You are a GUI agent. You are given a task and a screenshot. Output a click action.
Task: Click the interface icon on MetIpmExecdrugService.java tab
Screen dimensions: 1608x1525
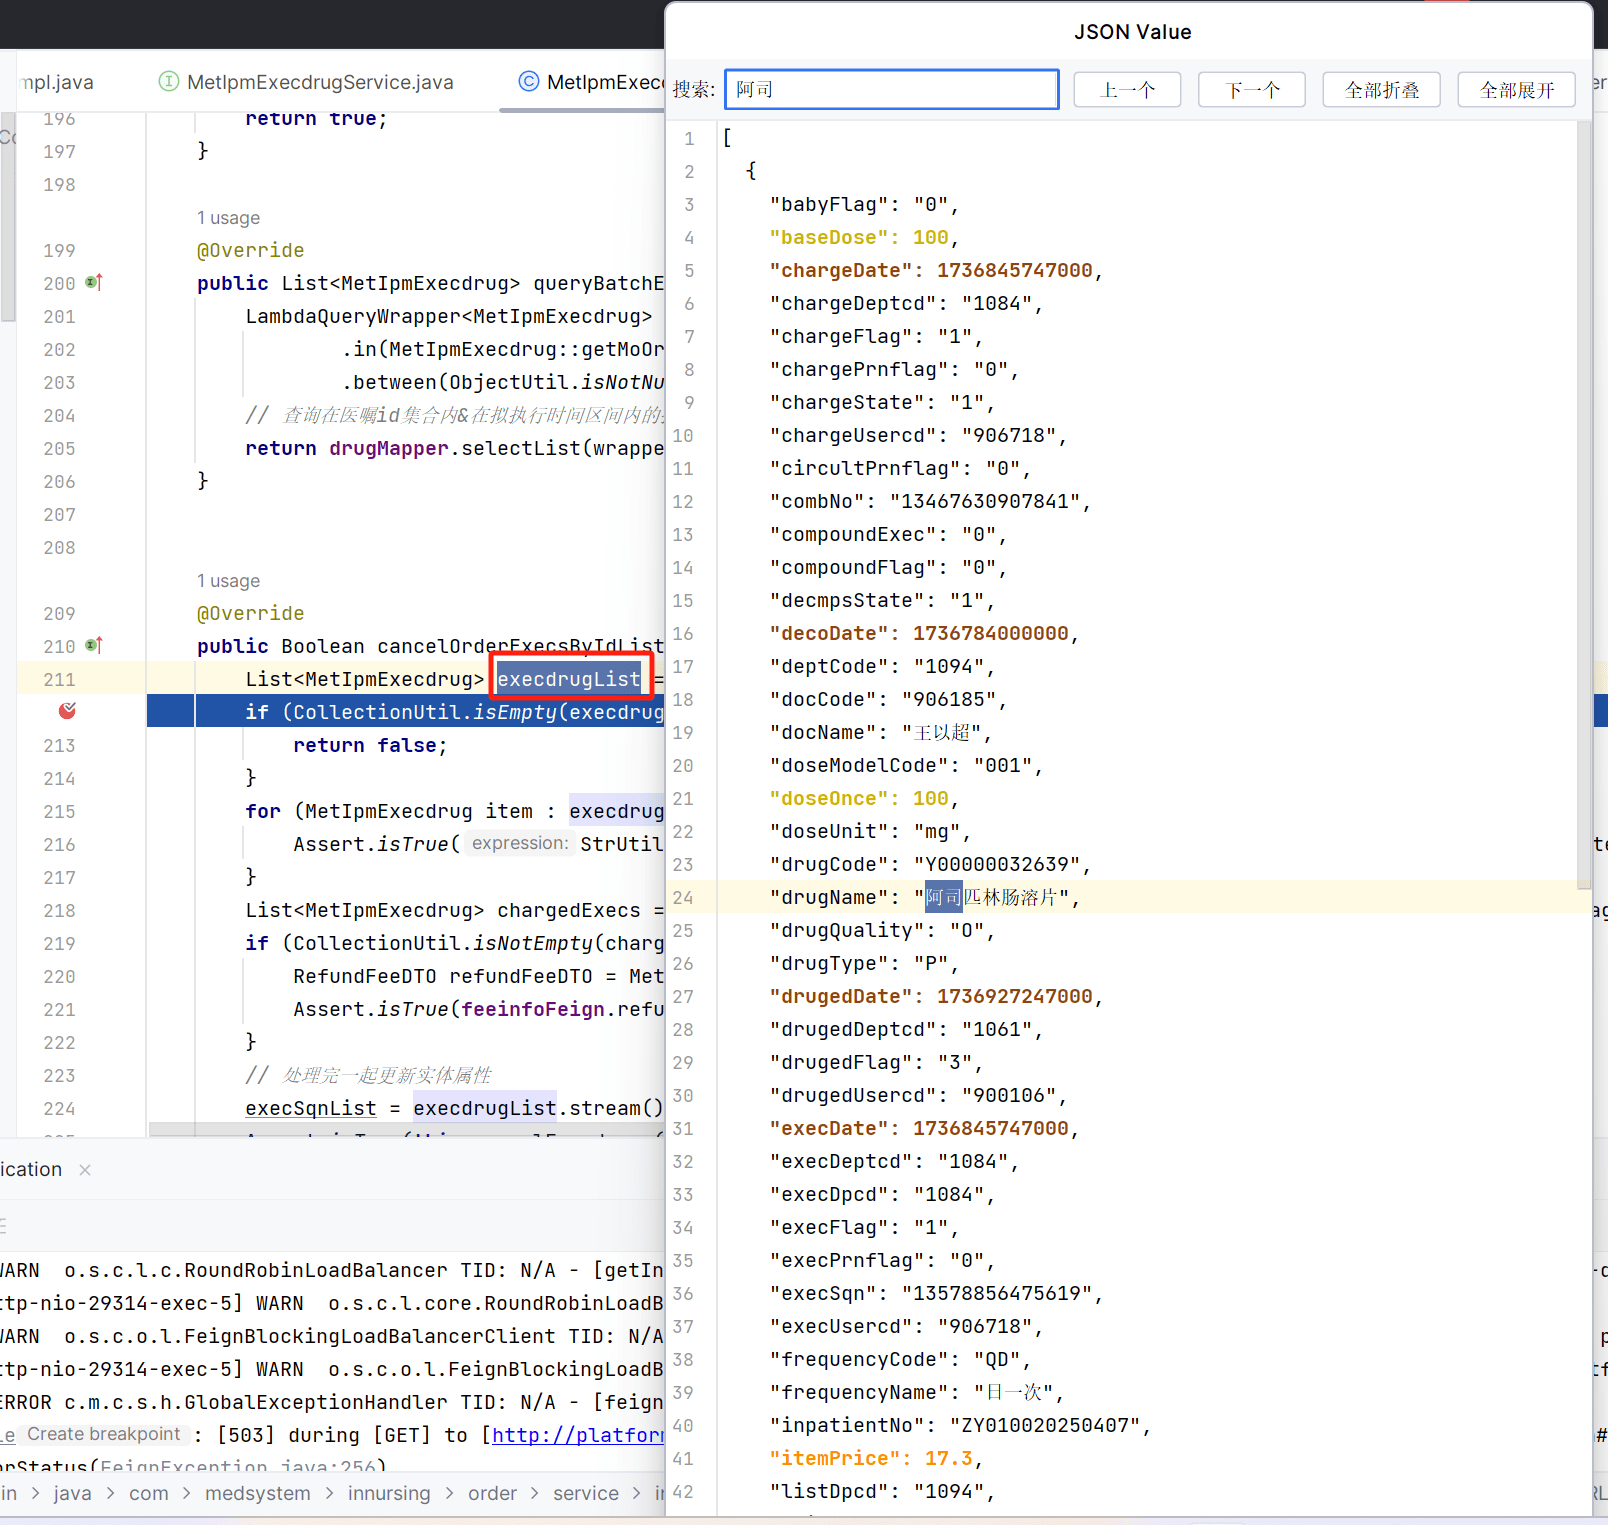(169, 82)
